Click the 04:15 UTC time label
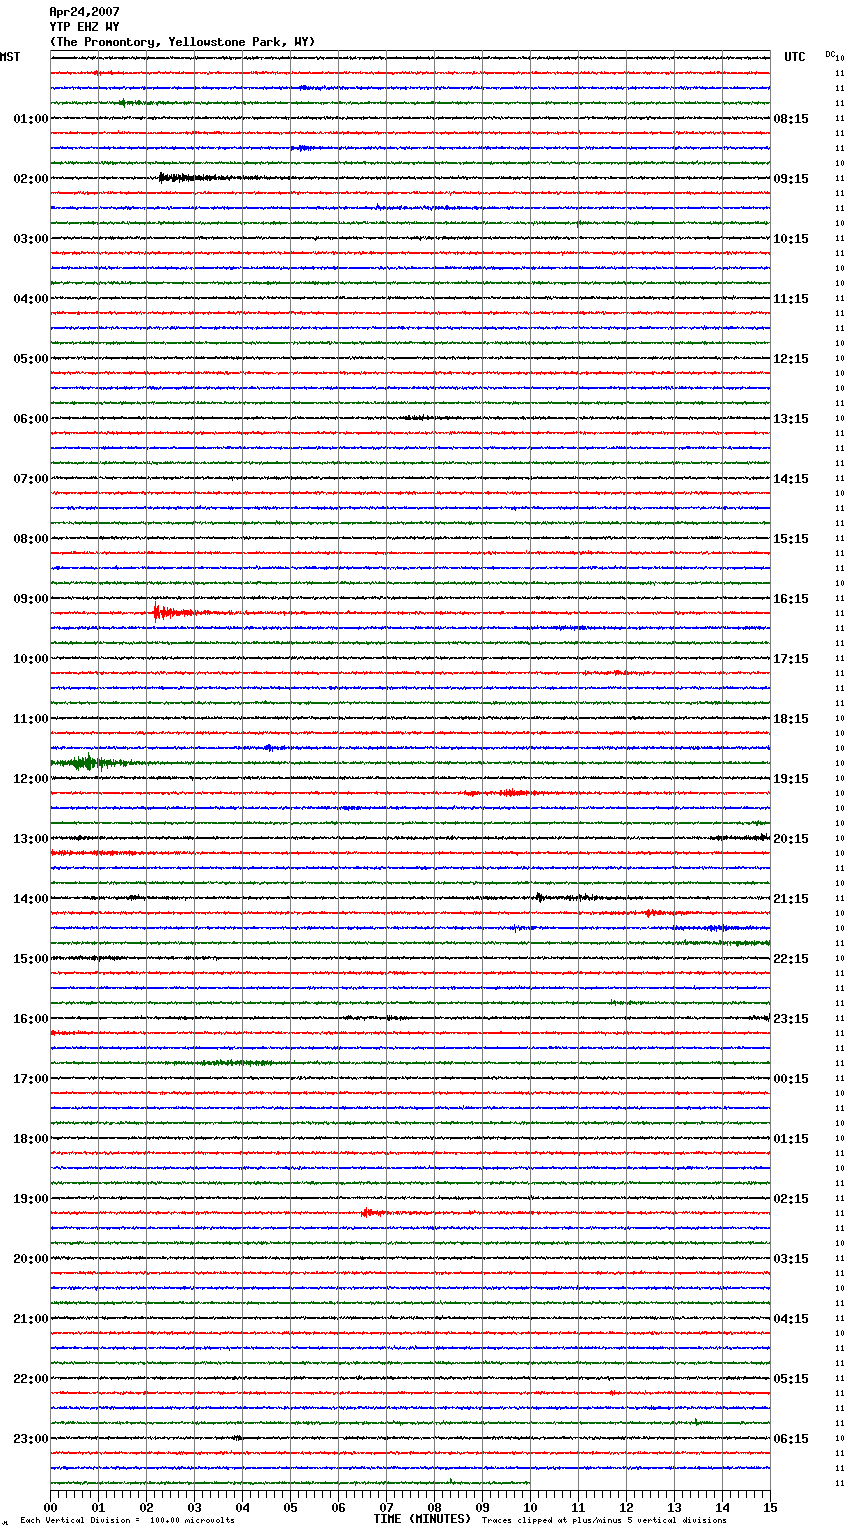Screen dimensions: 850x1534 [791, 1319]
